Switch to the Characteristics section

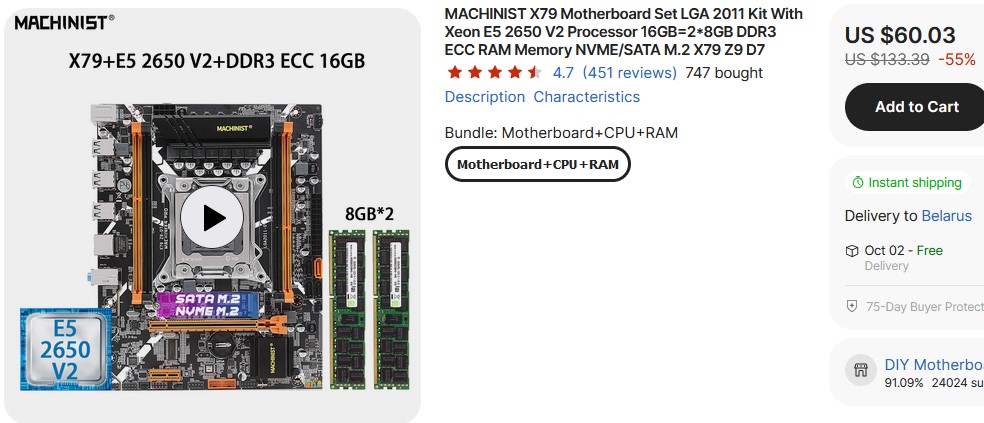pos(586,97)
